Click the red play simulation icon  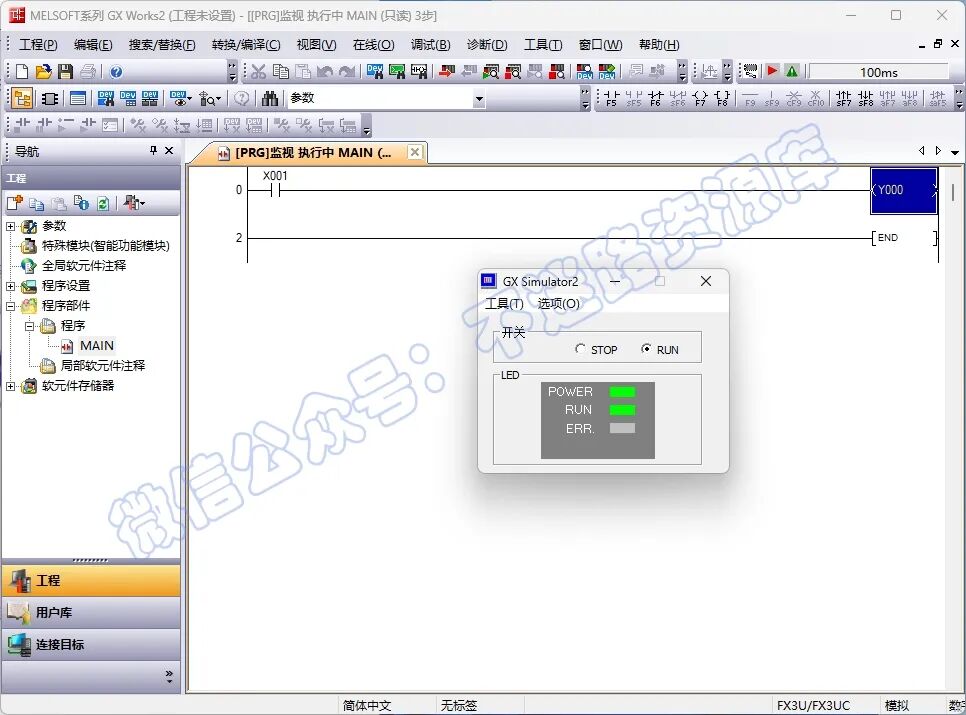(772, 71)
